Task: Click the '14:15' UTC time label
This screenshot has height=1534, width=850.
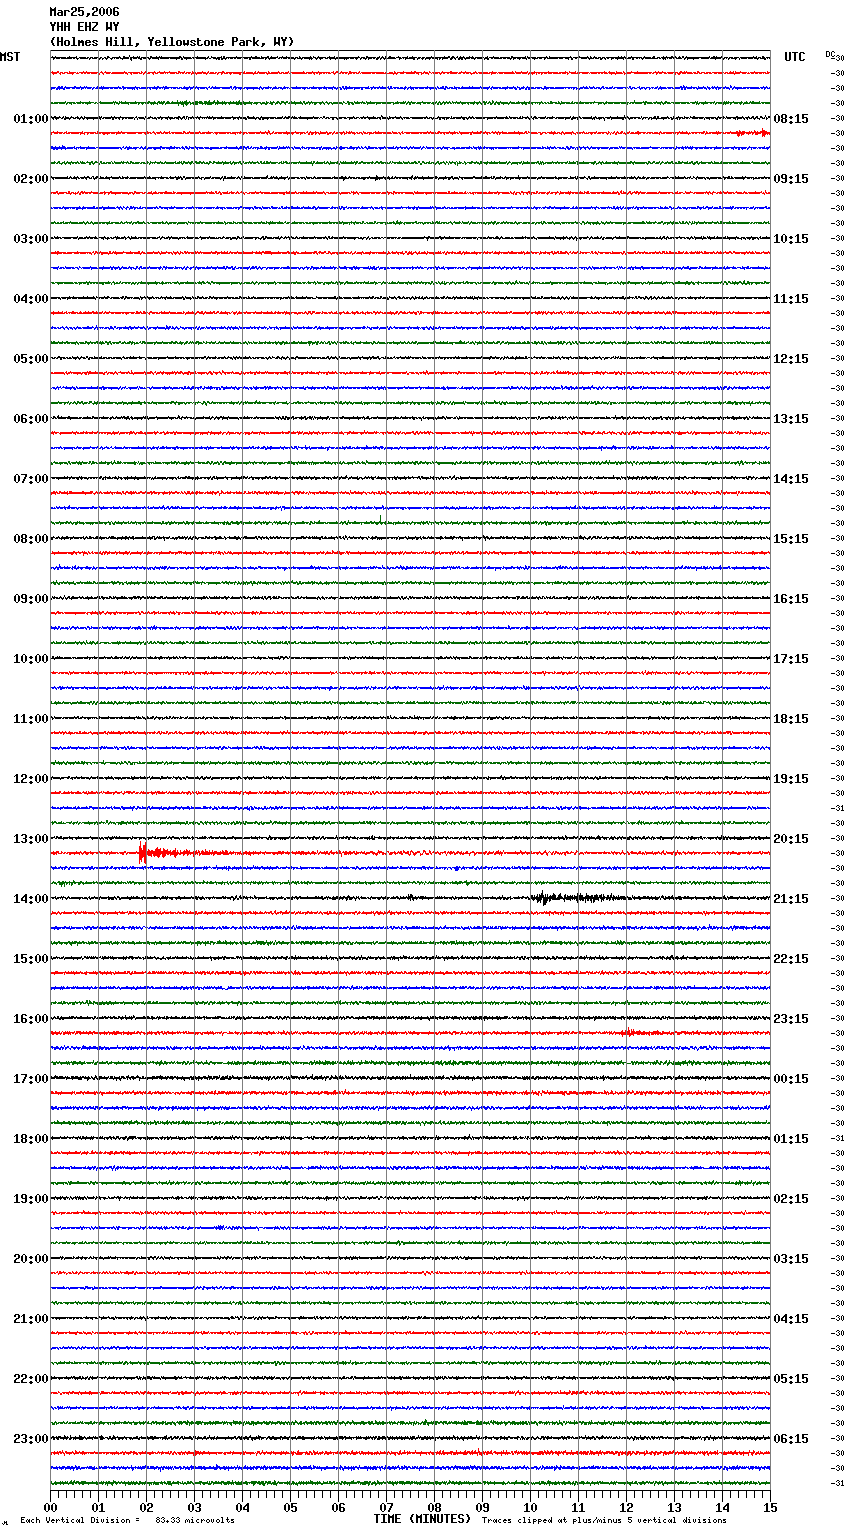Action: pos(791,479)
